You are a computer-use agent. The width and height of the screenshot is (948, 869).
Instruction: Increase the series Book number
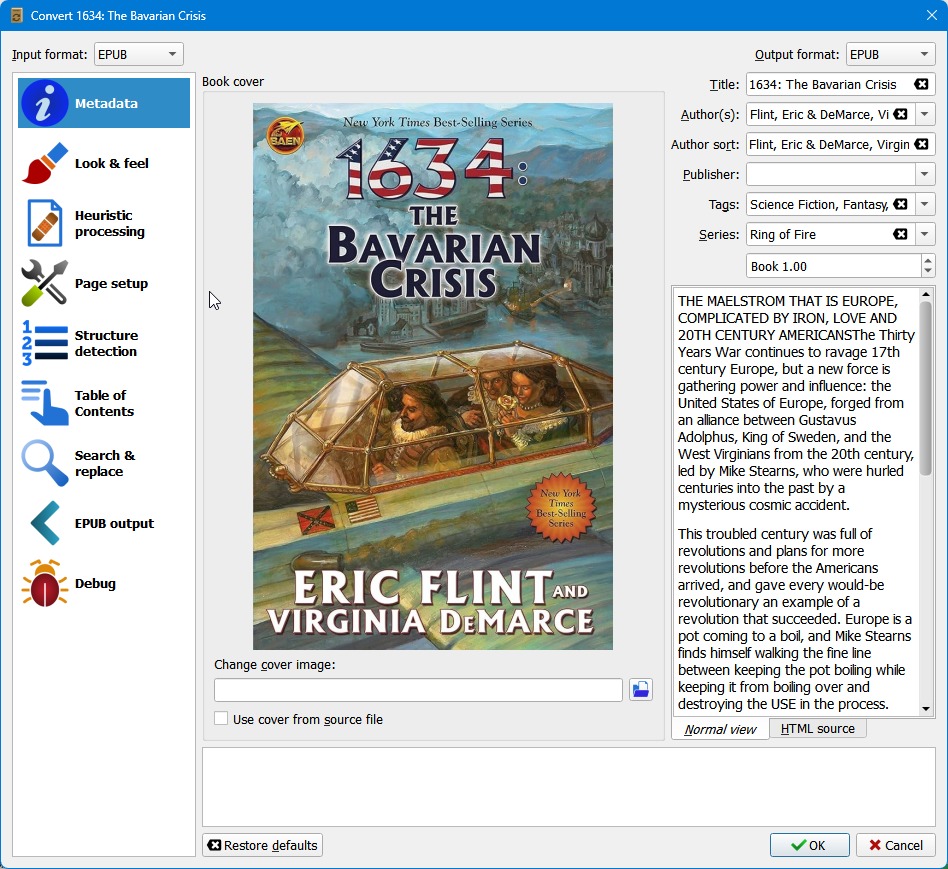point(928,261)
